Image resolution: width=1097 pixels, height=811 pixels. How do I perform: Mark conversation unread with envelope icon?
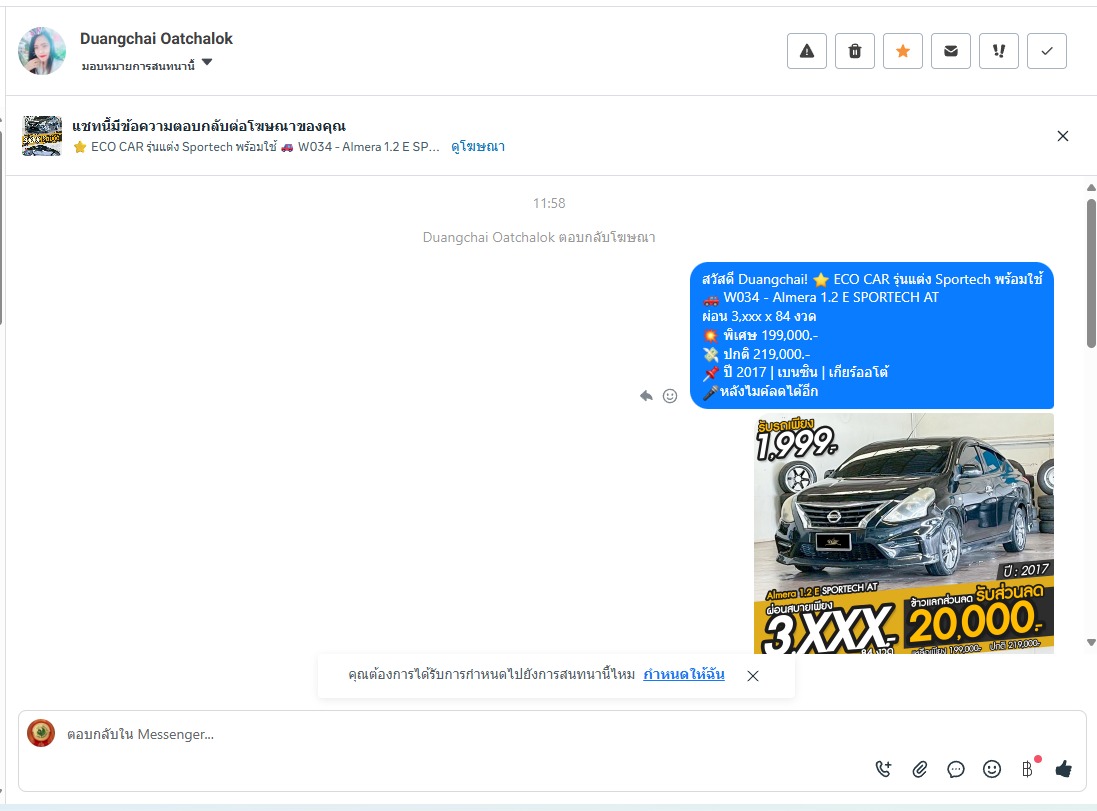[x=951, y=51]
